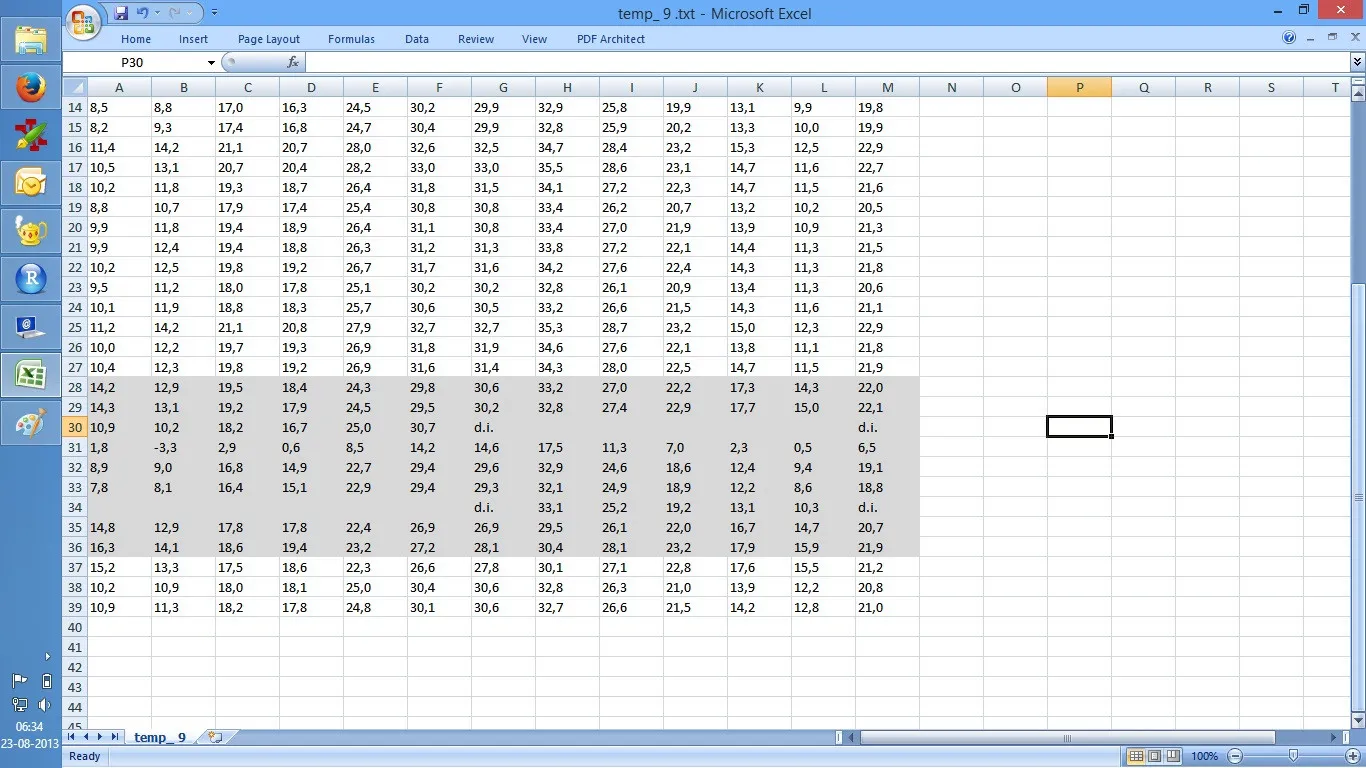Select cell A36 with value 16,3
Viewport: 1366px width, 768px height.
[x=119, y=547]
